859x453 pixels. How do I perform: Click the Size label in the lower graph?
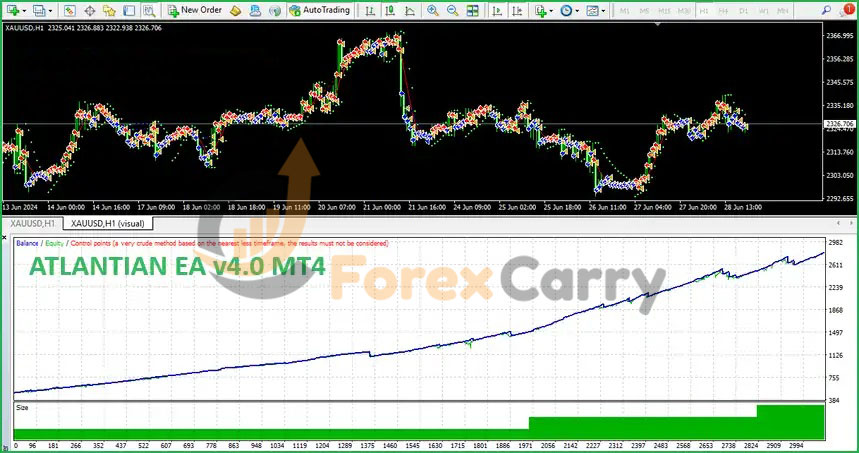22,408
